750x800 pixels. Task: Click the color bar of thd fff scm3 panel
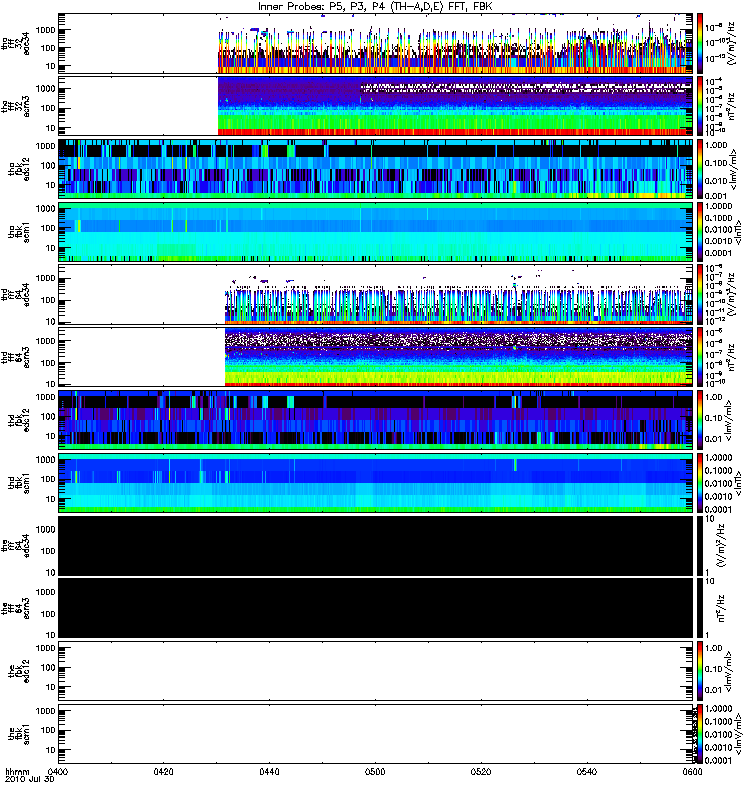(700, 357)
